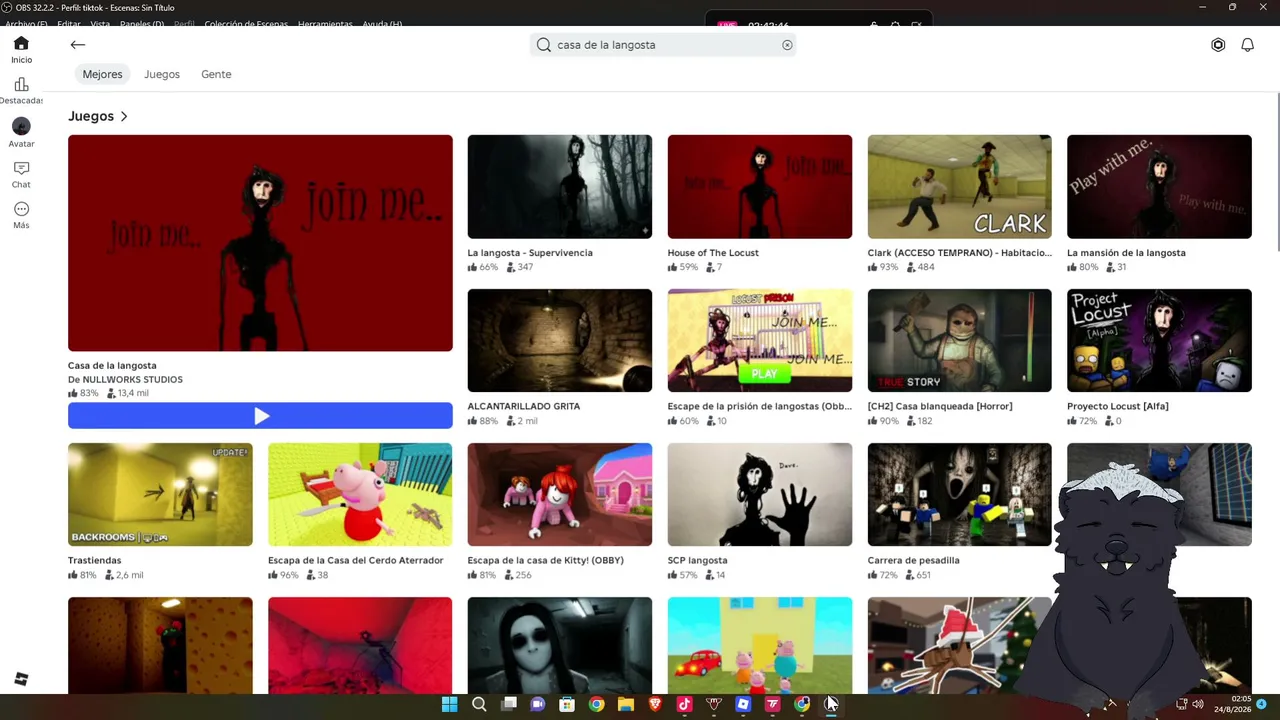Expand the Juegos section heading
Image resolution: width=1280 pixels, height=720 pixels.
click(98, 116)
